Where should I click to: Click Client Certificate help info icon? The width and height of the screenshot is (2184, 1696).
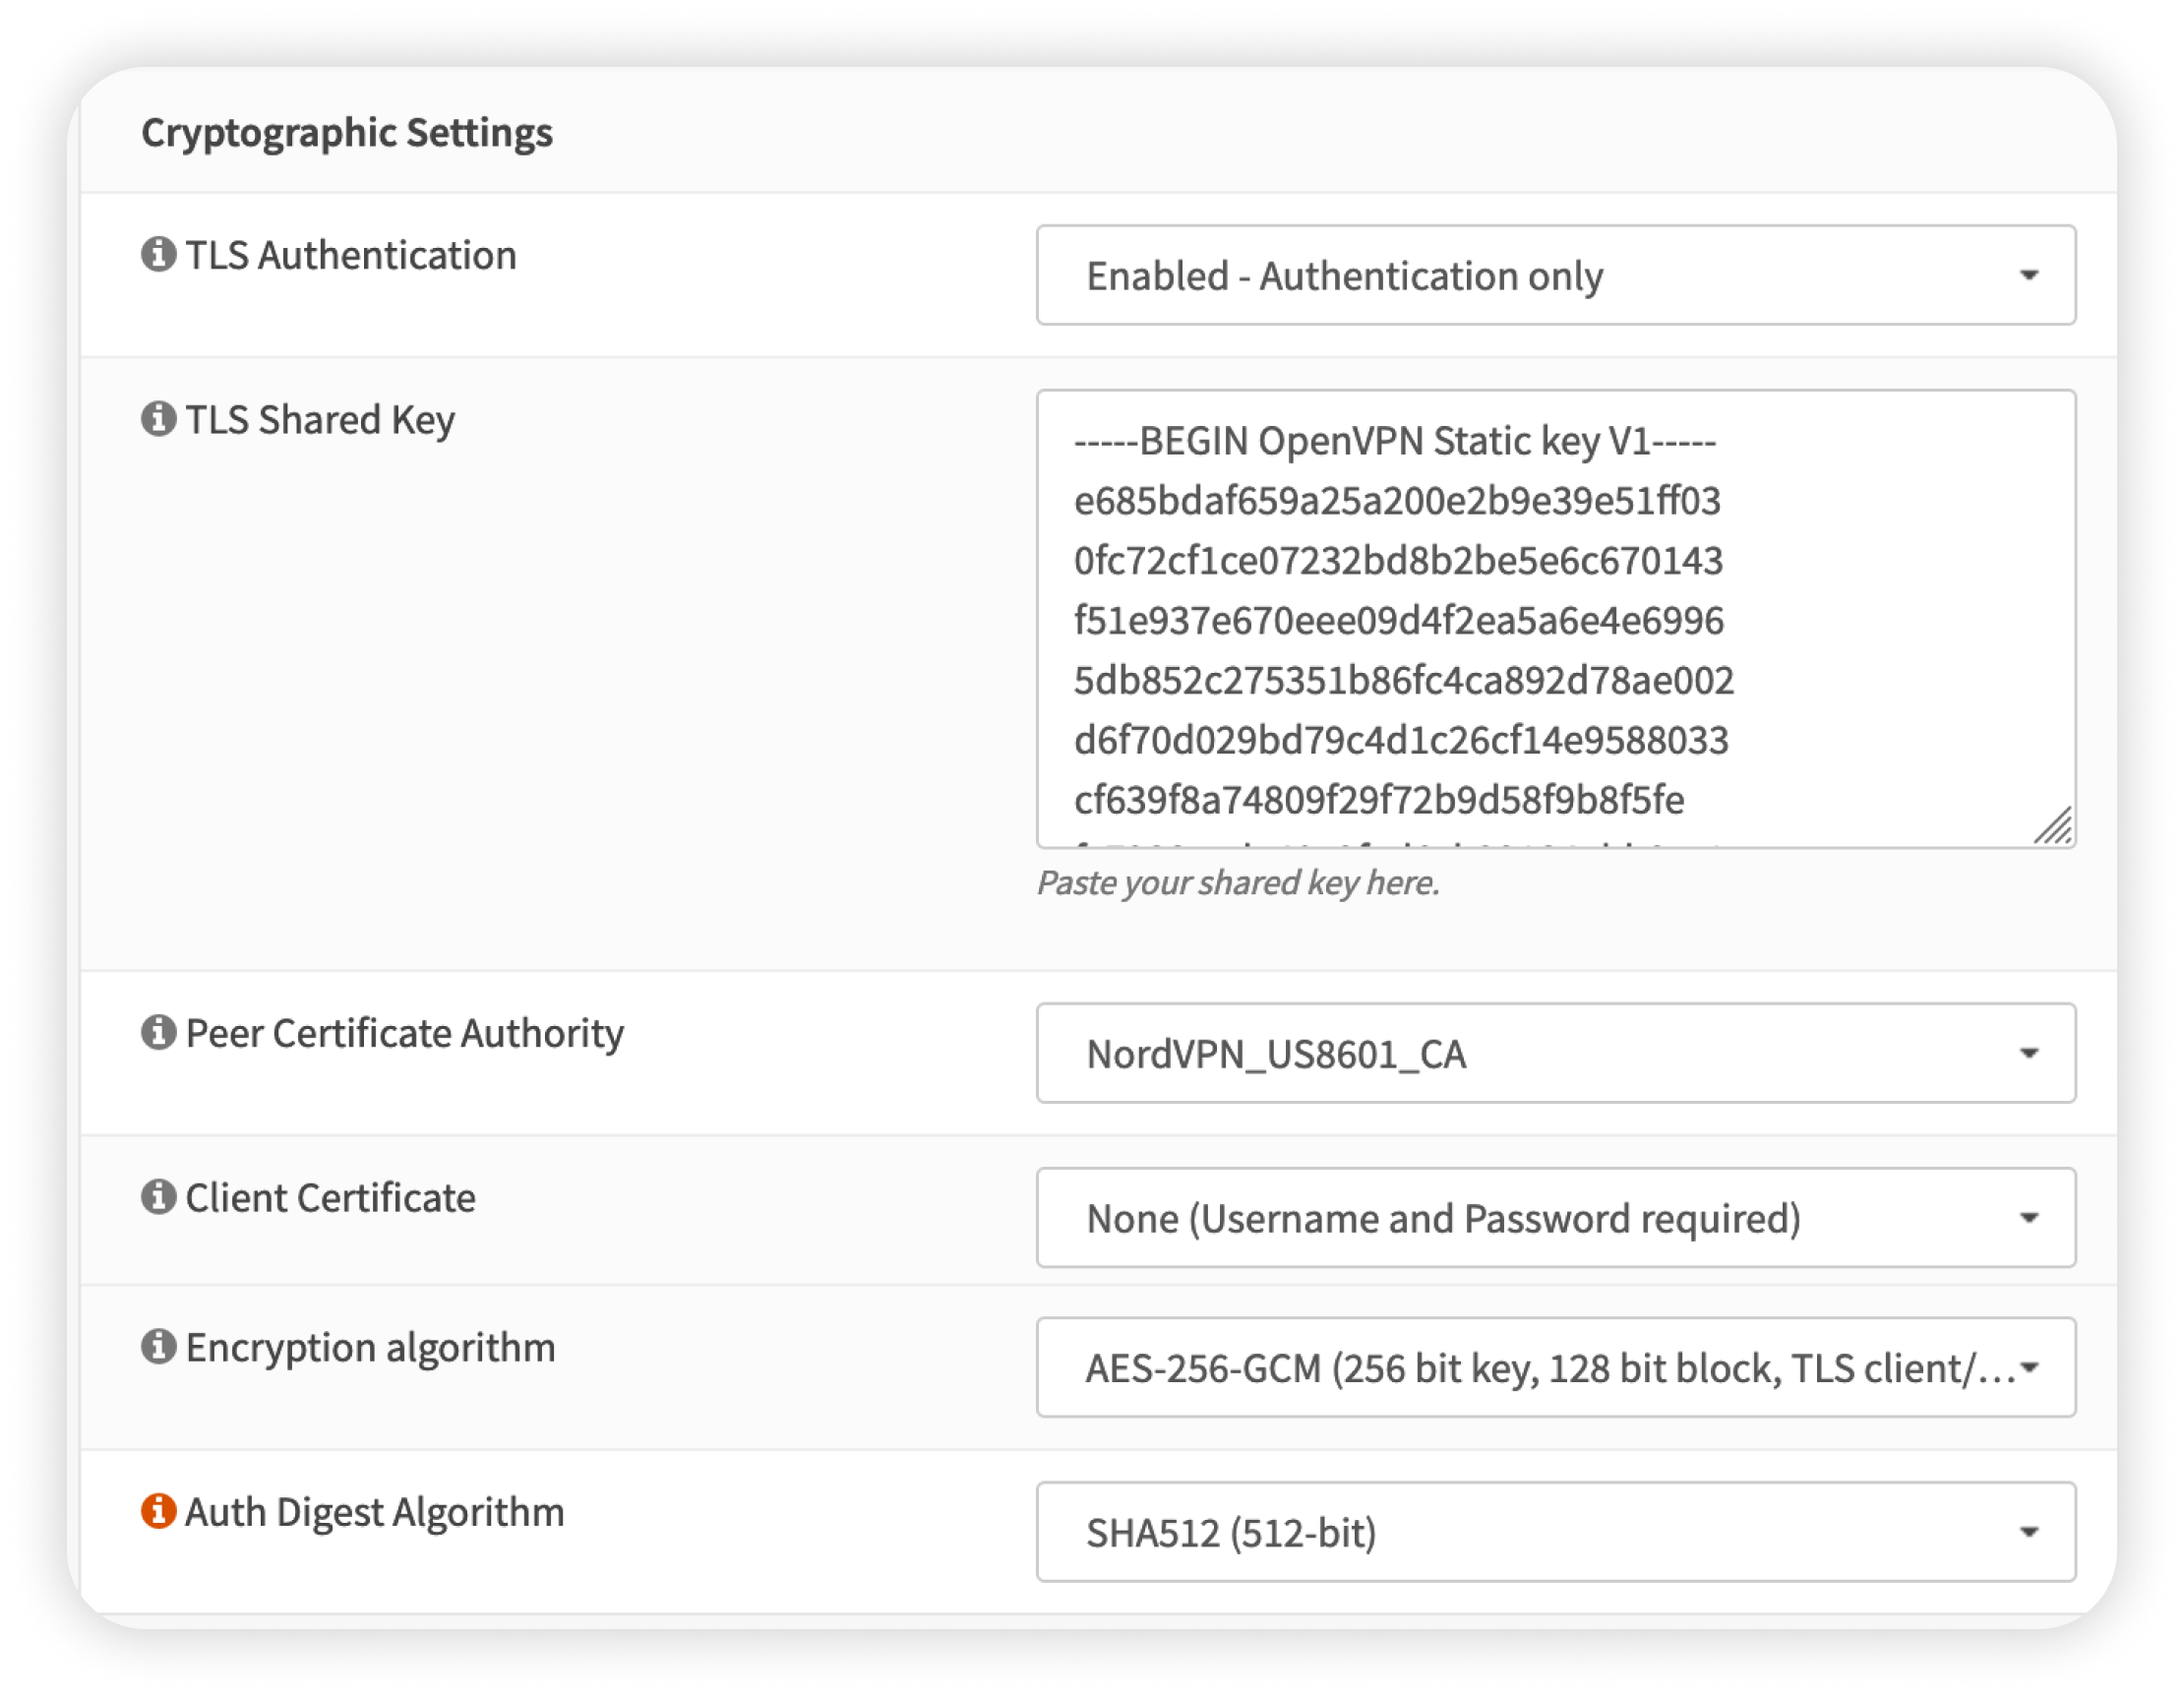point(158,1196)
